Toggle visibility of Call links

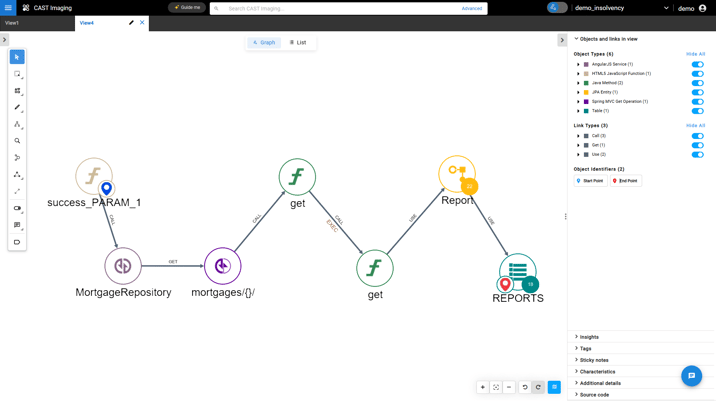(x=697, y=136)
